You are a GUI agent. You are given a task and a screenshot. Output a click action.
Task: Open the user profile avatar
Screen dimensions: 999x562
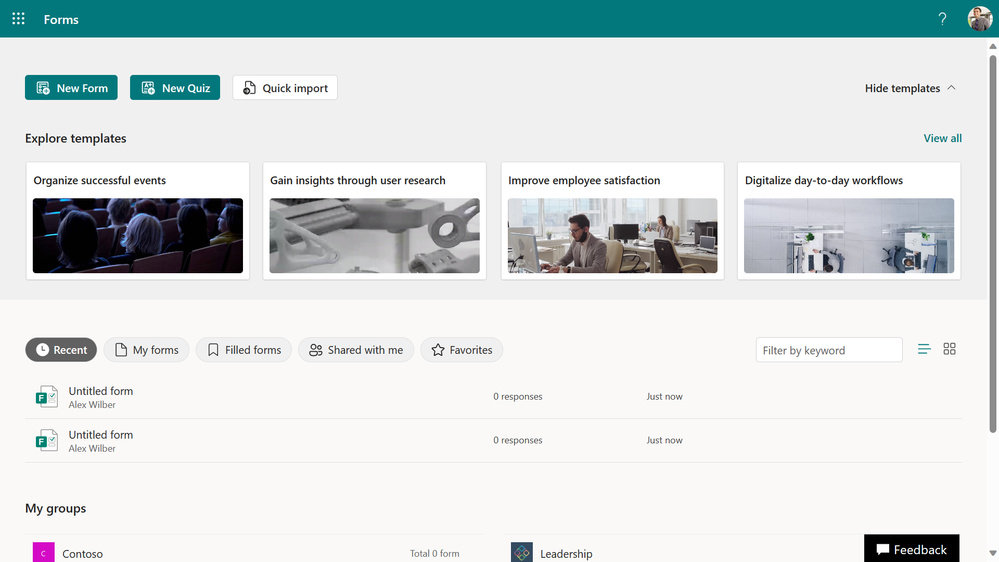point(980,19)
